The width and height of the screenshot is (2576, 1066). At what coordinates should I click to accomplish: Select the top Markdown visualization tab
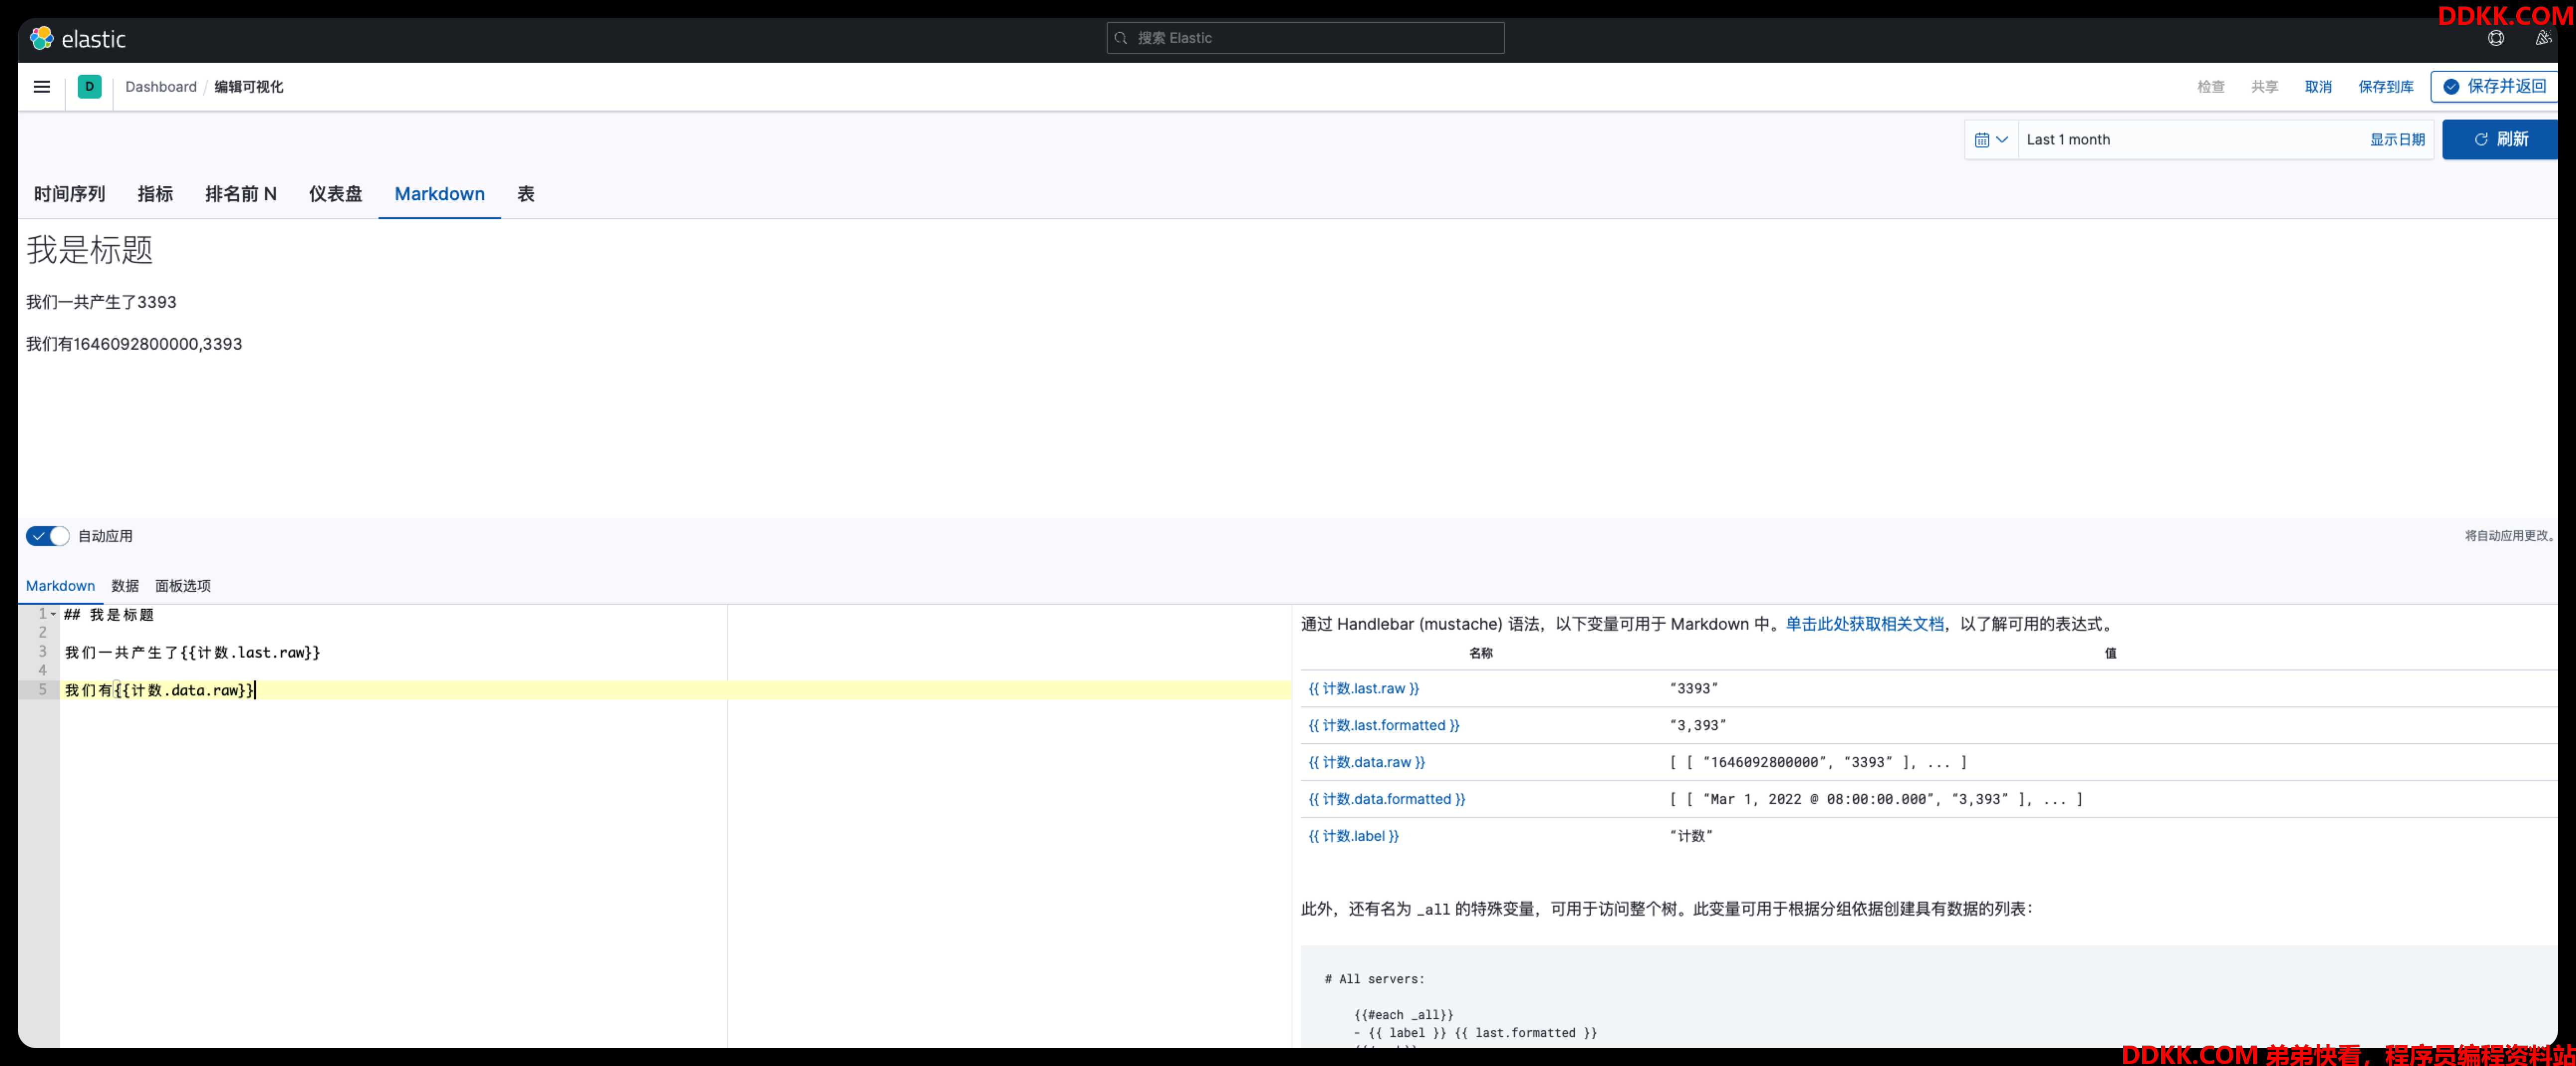(x=439, y=194)
